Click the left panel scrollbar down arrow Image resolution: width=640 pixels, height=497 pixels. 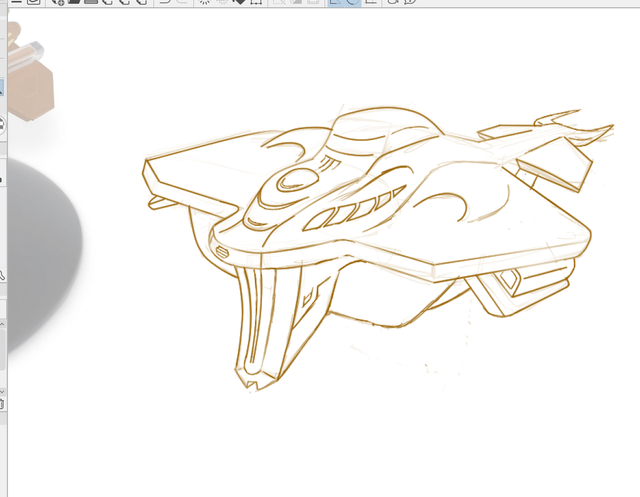coord(2,391)
